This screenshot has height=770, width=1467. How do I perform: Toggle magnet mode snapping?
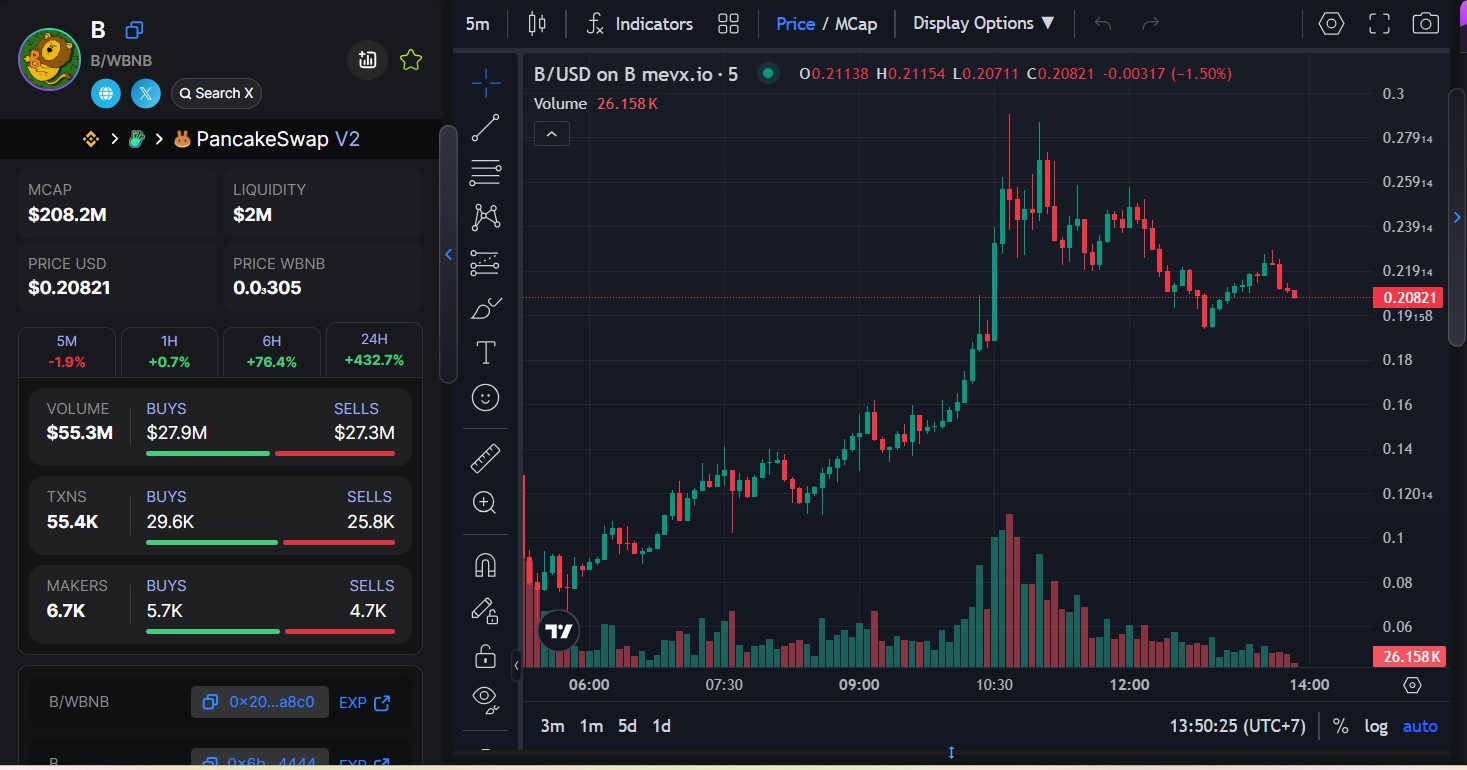[x=485, y=565]
